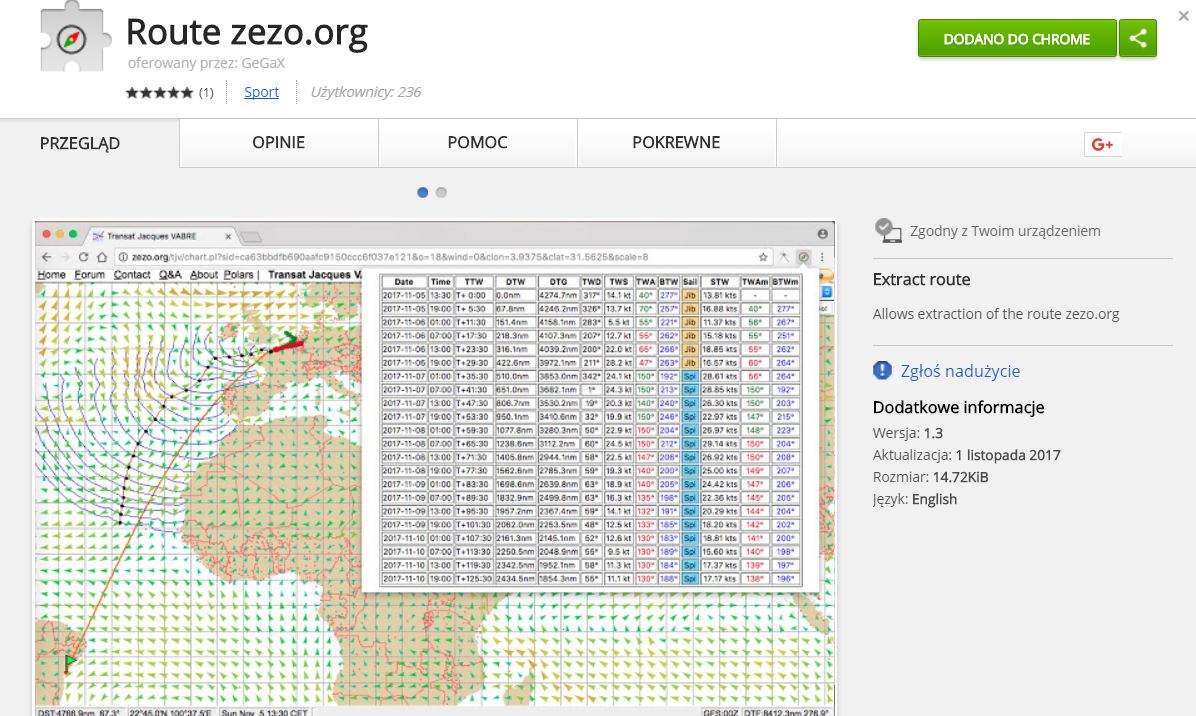Screen dimensions: 1196x716
Task: Click the 'oferowany przez: GeGaX' text
Action: pos(206,63)
